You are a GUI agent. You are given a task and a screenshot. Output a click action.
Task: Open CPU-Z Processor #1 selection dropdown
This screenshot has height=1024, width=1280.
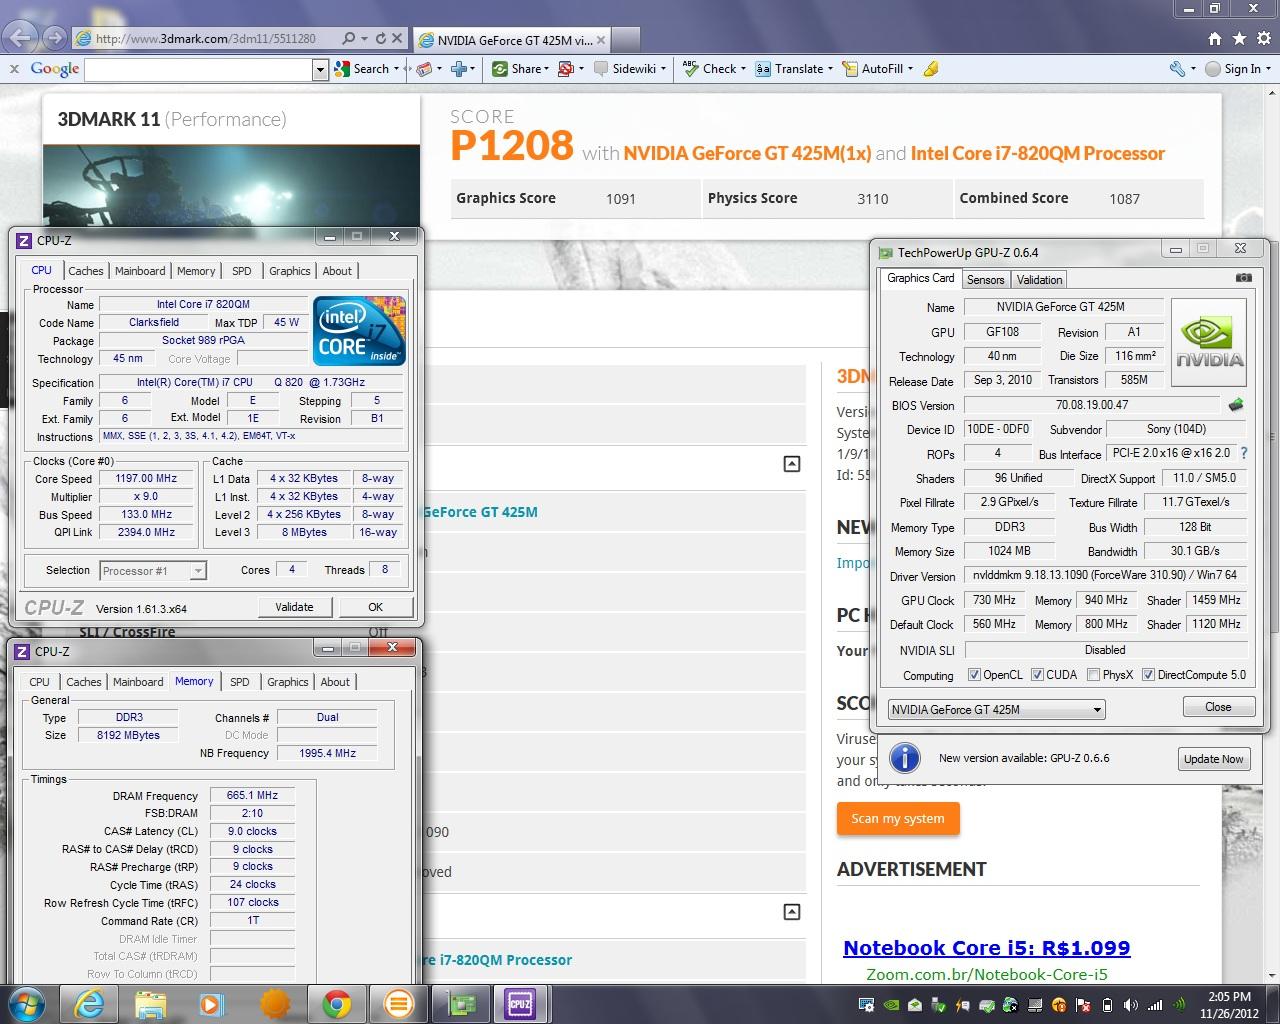[153, 571]
